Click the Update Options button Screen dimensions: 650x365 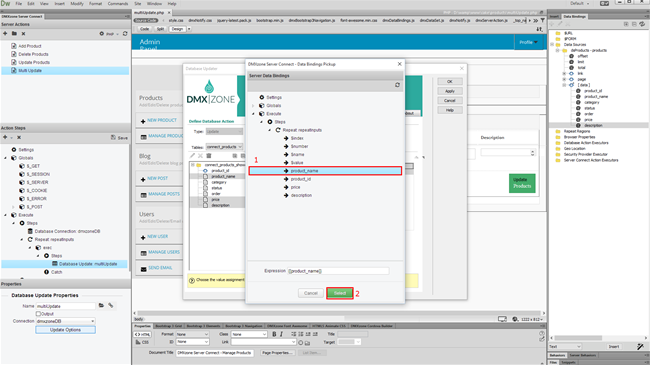pyautogui.click(x=65, y=330)
